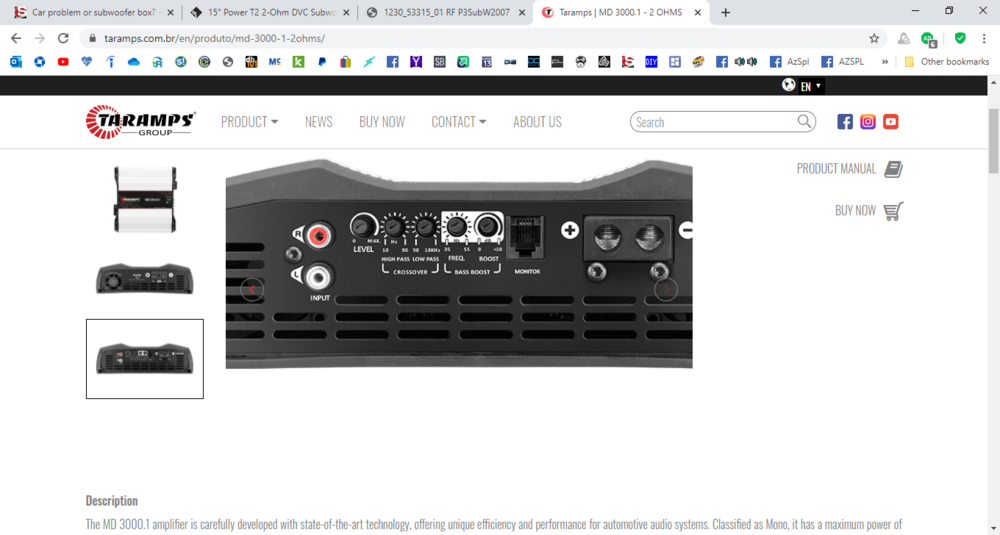The width and height of the screenshot is (1000, 535).
Task: Expand the PRODUCT dropdown menu
Action: coord(249,122)
